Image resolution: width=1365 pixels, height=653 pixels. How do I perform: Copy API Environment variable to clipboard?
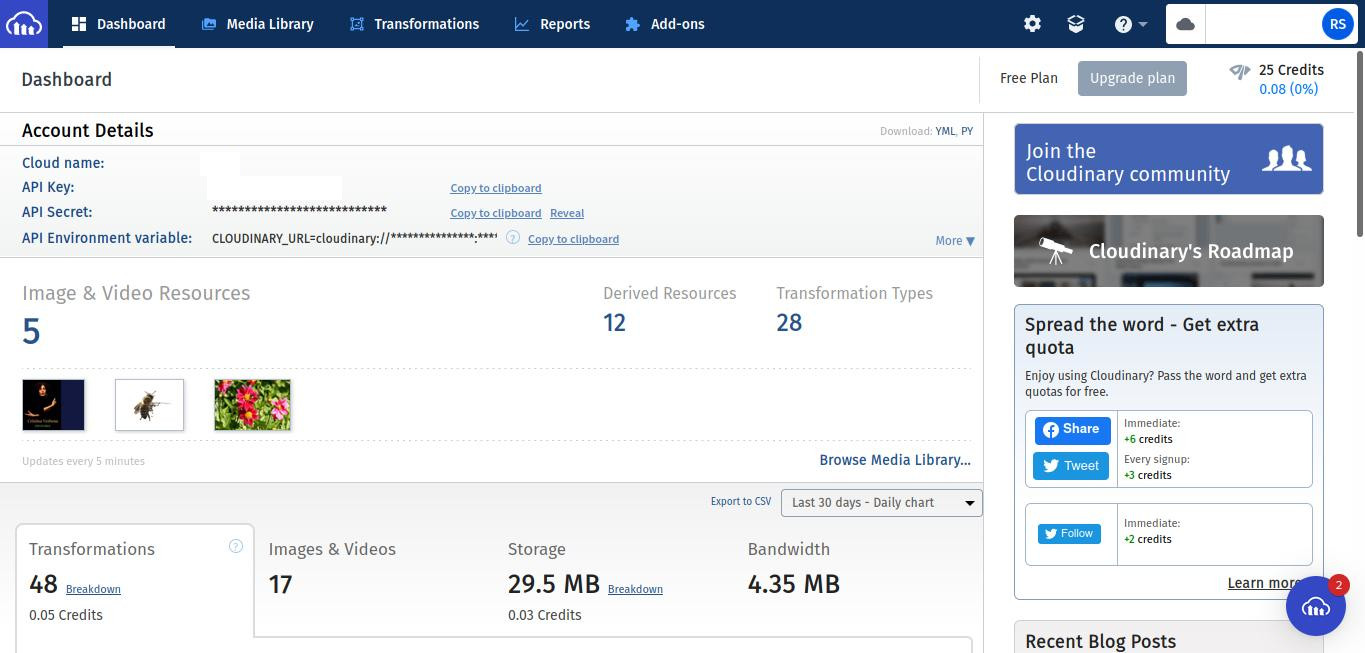coord(573,239)
